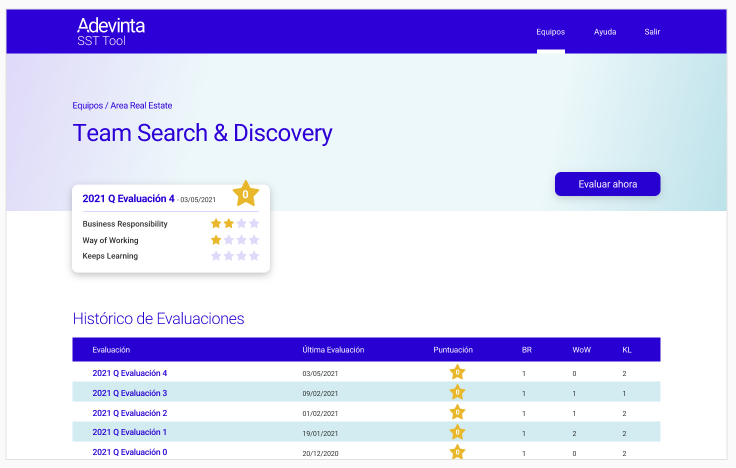Screen dimensions: 736x468
Task: Click the gold score badge on evaluation card
Action: (x=246, y=193)
